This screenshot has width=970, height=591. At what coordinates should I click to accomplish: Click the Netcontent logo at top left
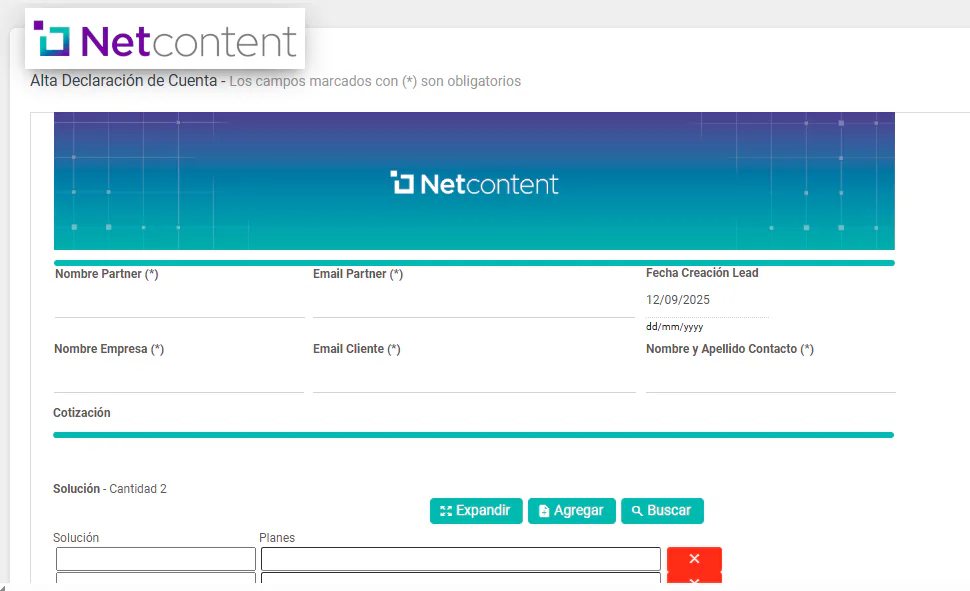pyautogui.click(x=165, y=39)
